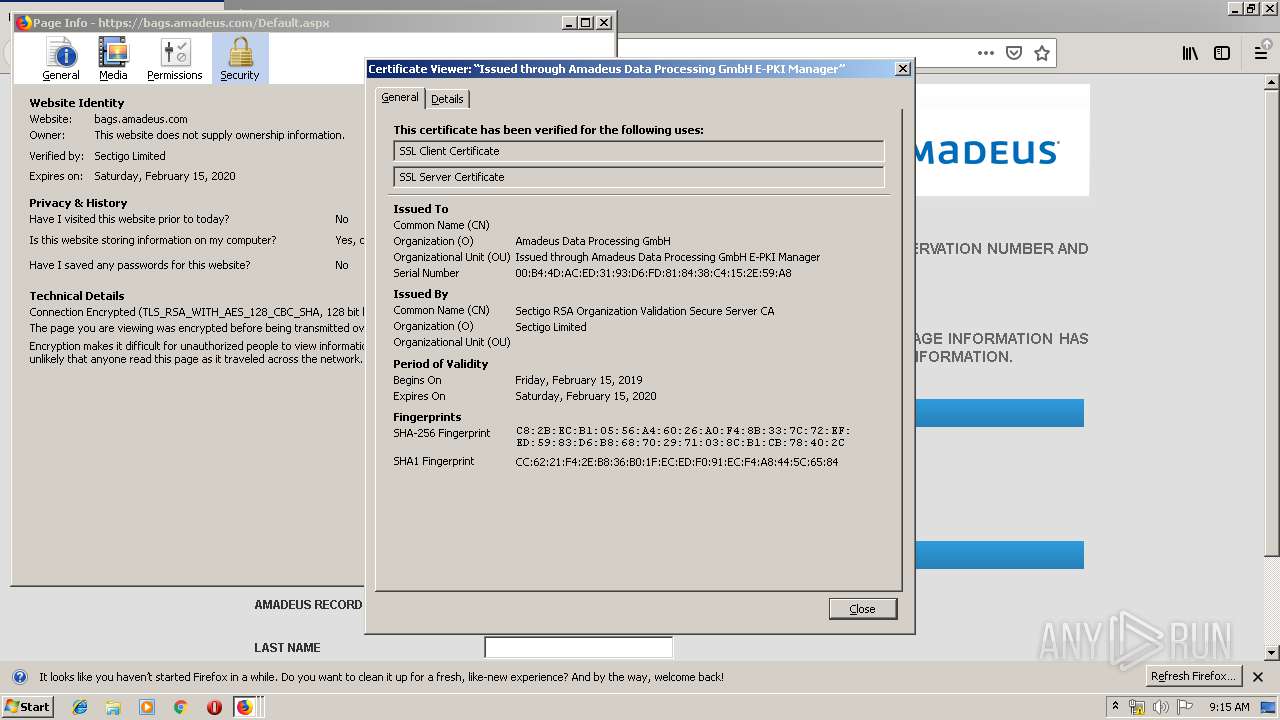Click the SHA1 fingerprint value
The image size is (1280, 720).
point(676,462)
